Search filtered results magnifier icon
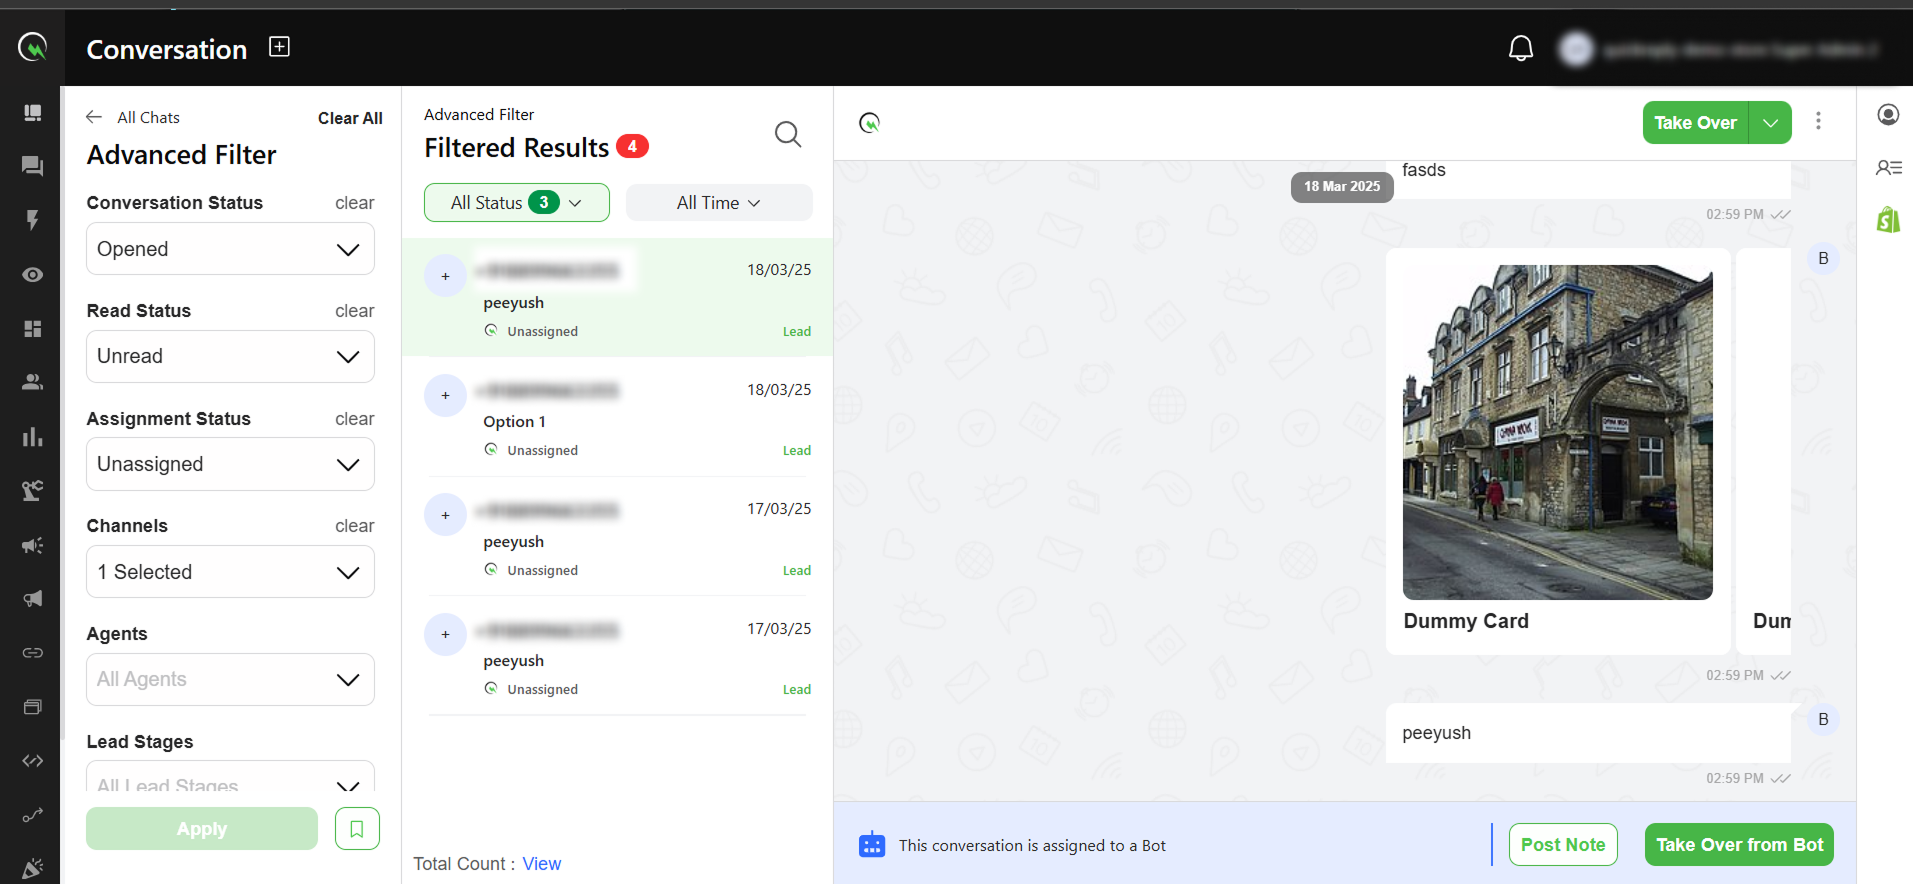The image size is (1913, 884). 788,134
